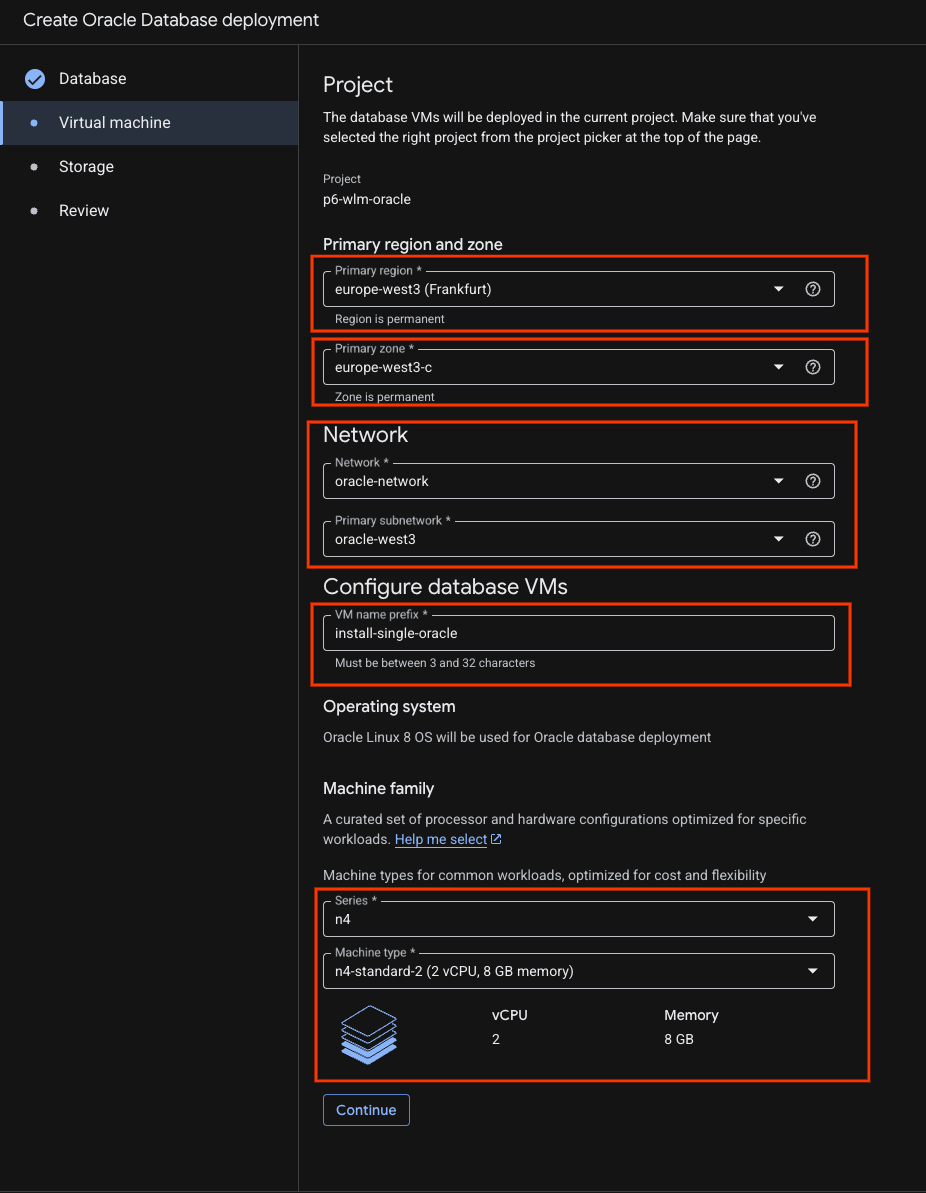Viewport: 926px width, 1193px height.
Task: Click help icon for Network field
Action: pos(813,481)
